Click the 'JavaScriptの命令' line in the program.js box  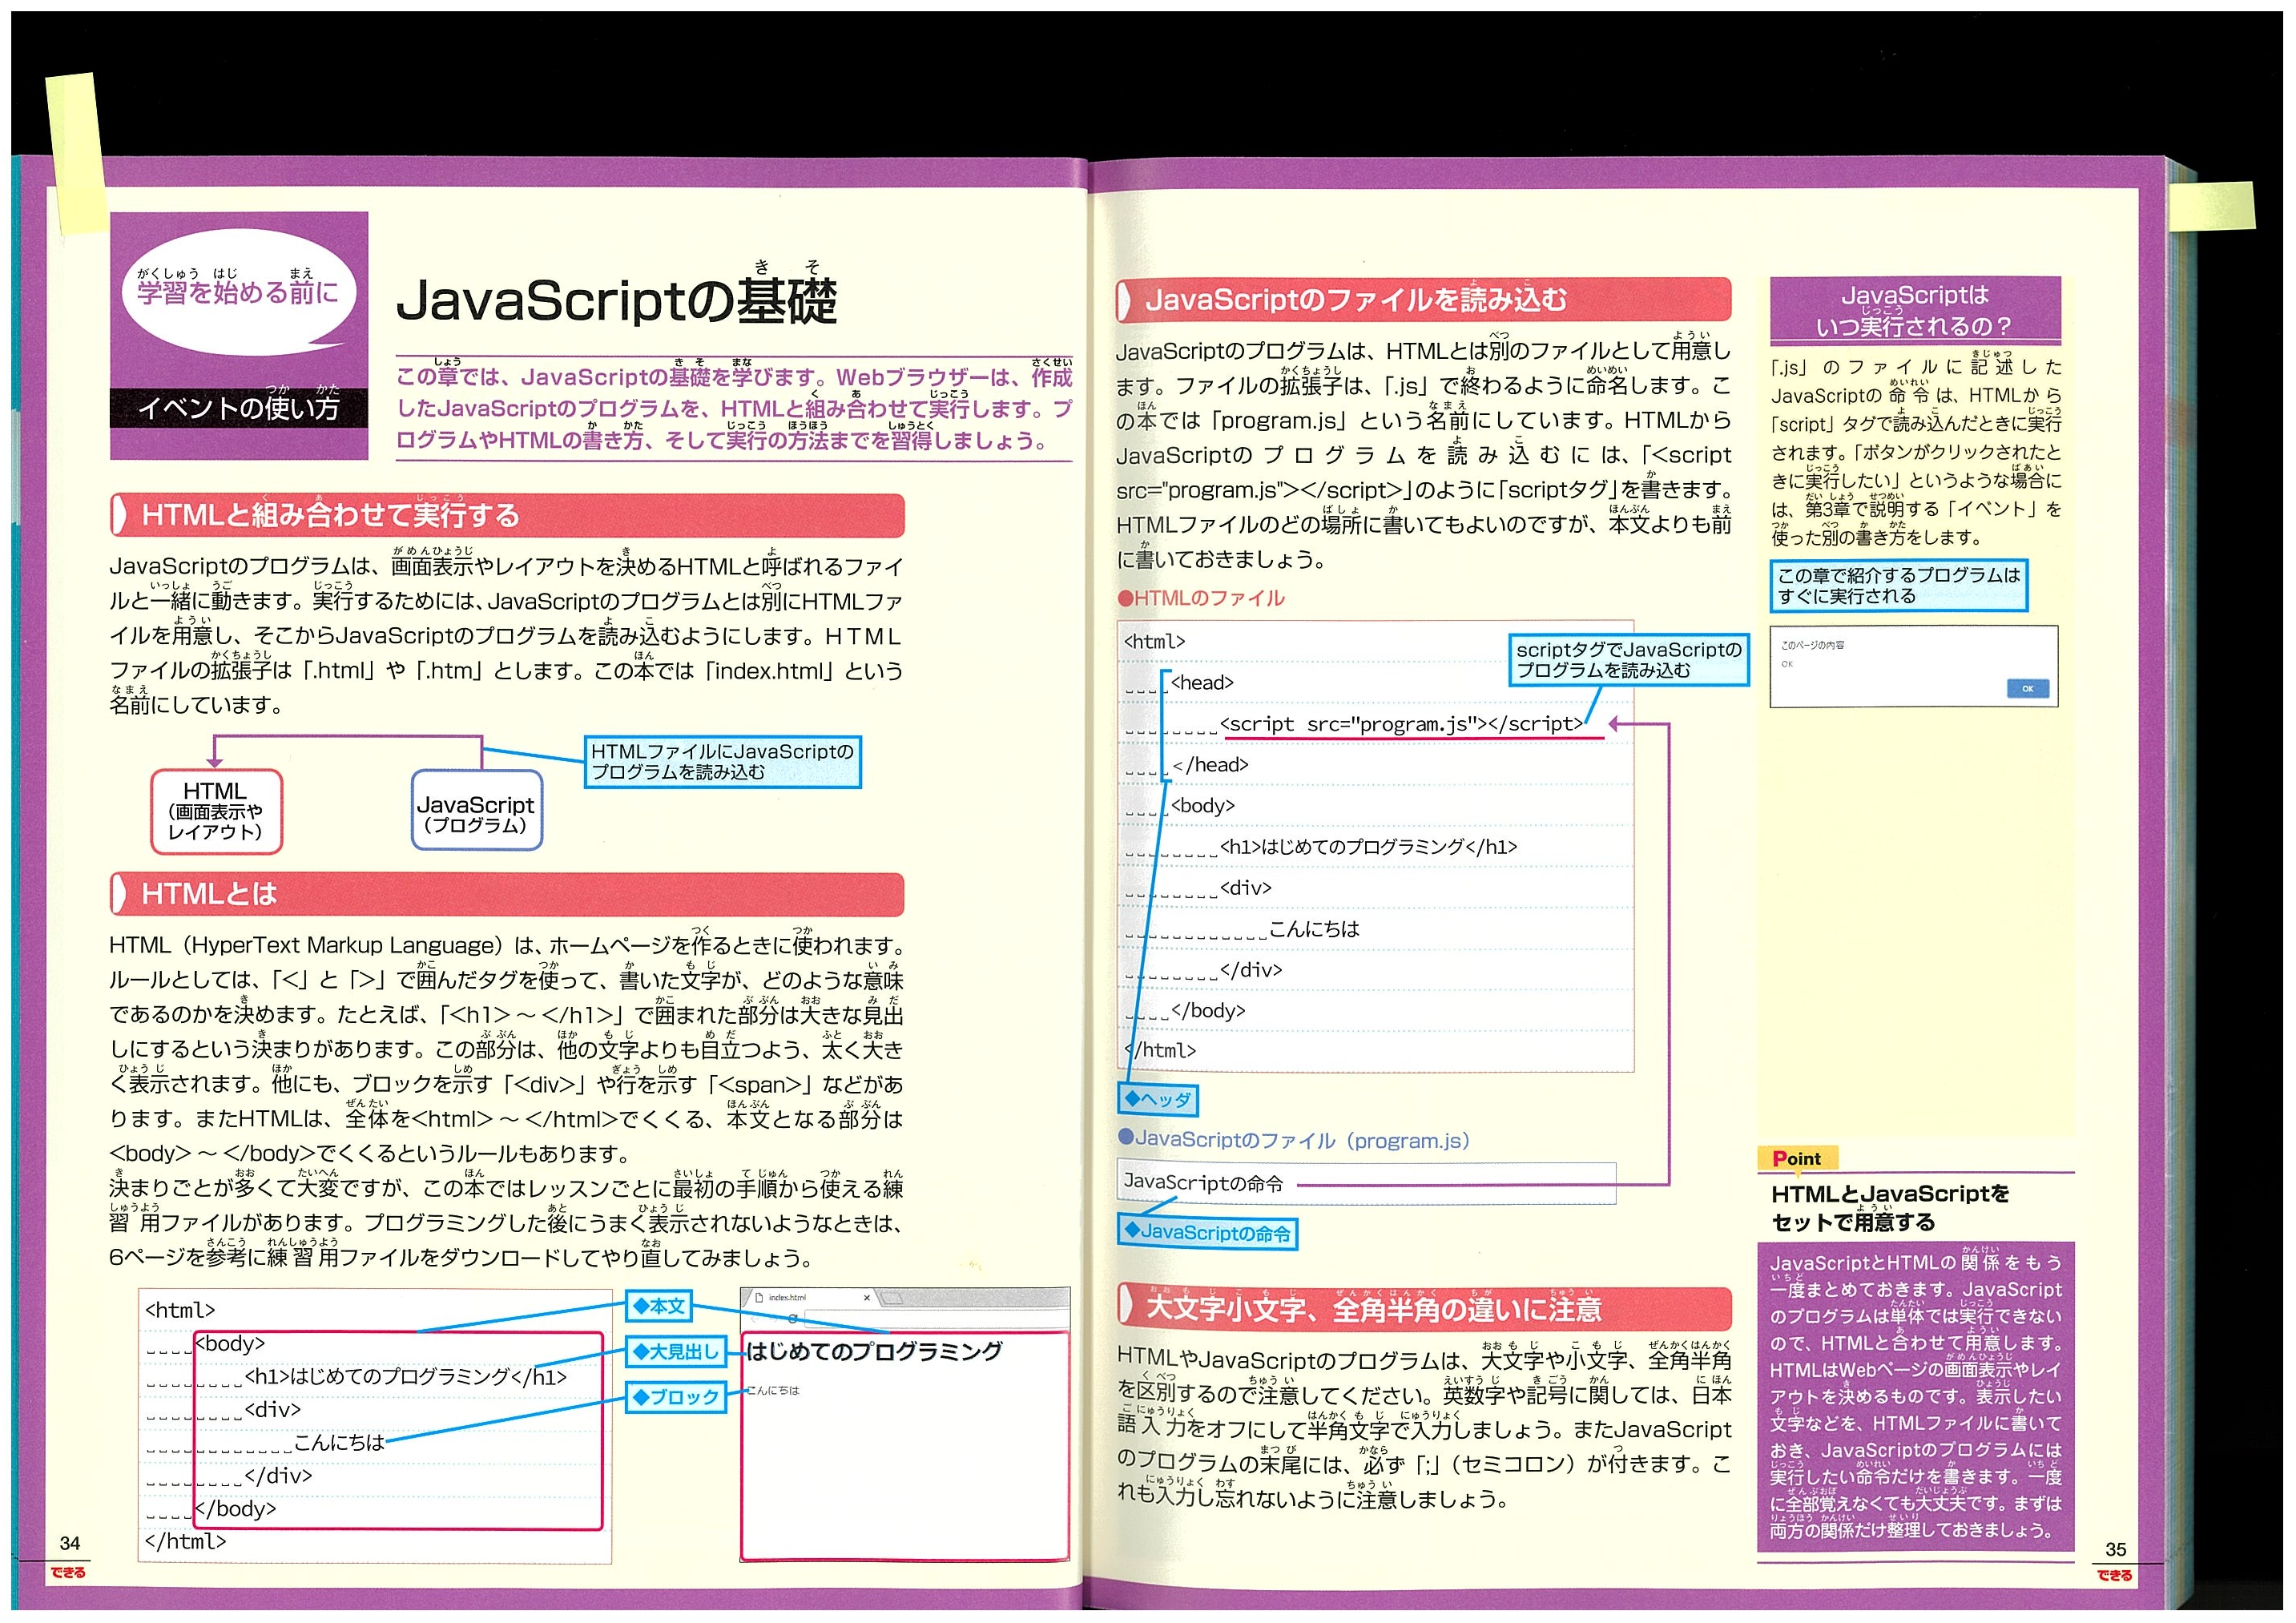coord(1203,1182)
